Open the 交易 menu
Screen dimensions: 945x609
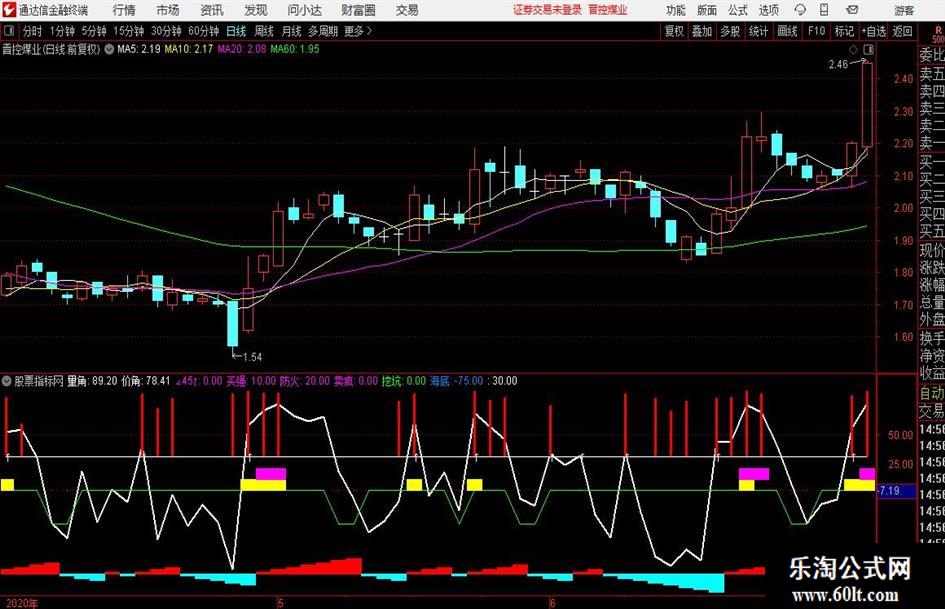[407, 10]
